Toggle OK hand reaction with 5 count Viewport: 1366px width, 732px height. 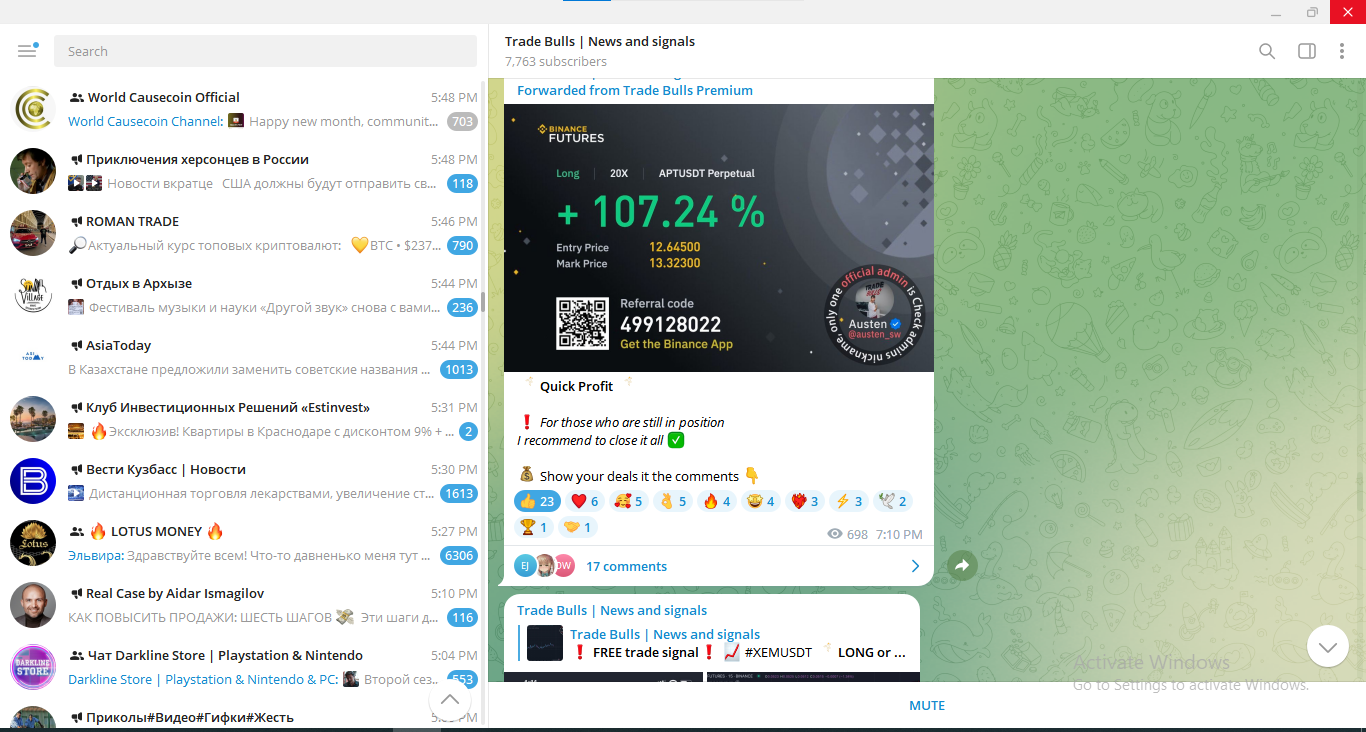[673, 501]
